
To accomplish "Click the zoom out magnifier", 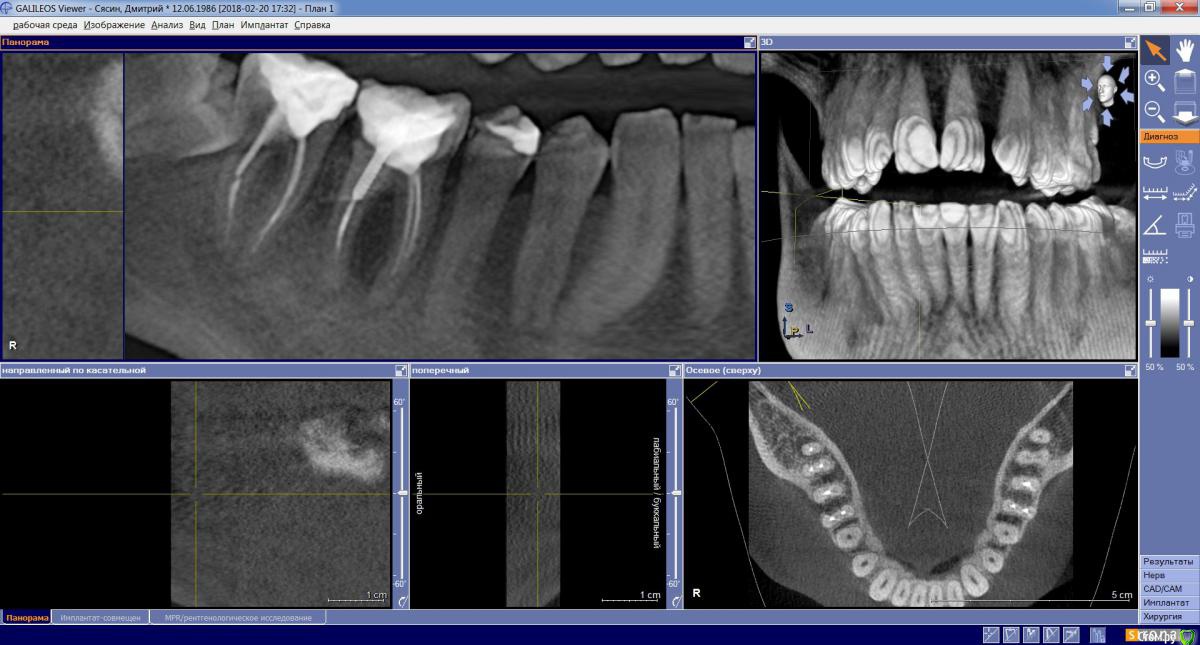I will pos(1154,110).
